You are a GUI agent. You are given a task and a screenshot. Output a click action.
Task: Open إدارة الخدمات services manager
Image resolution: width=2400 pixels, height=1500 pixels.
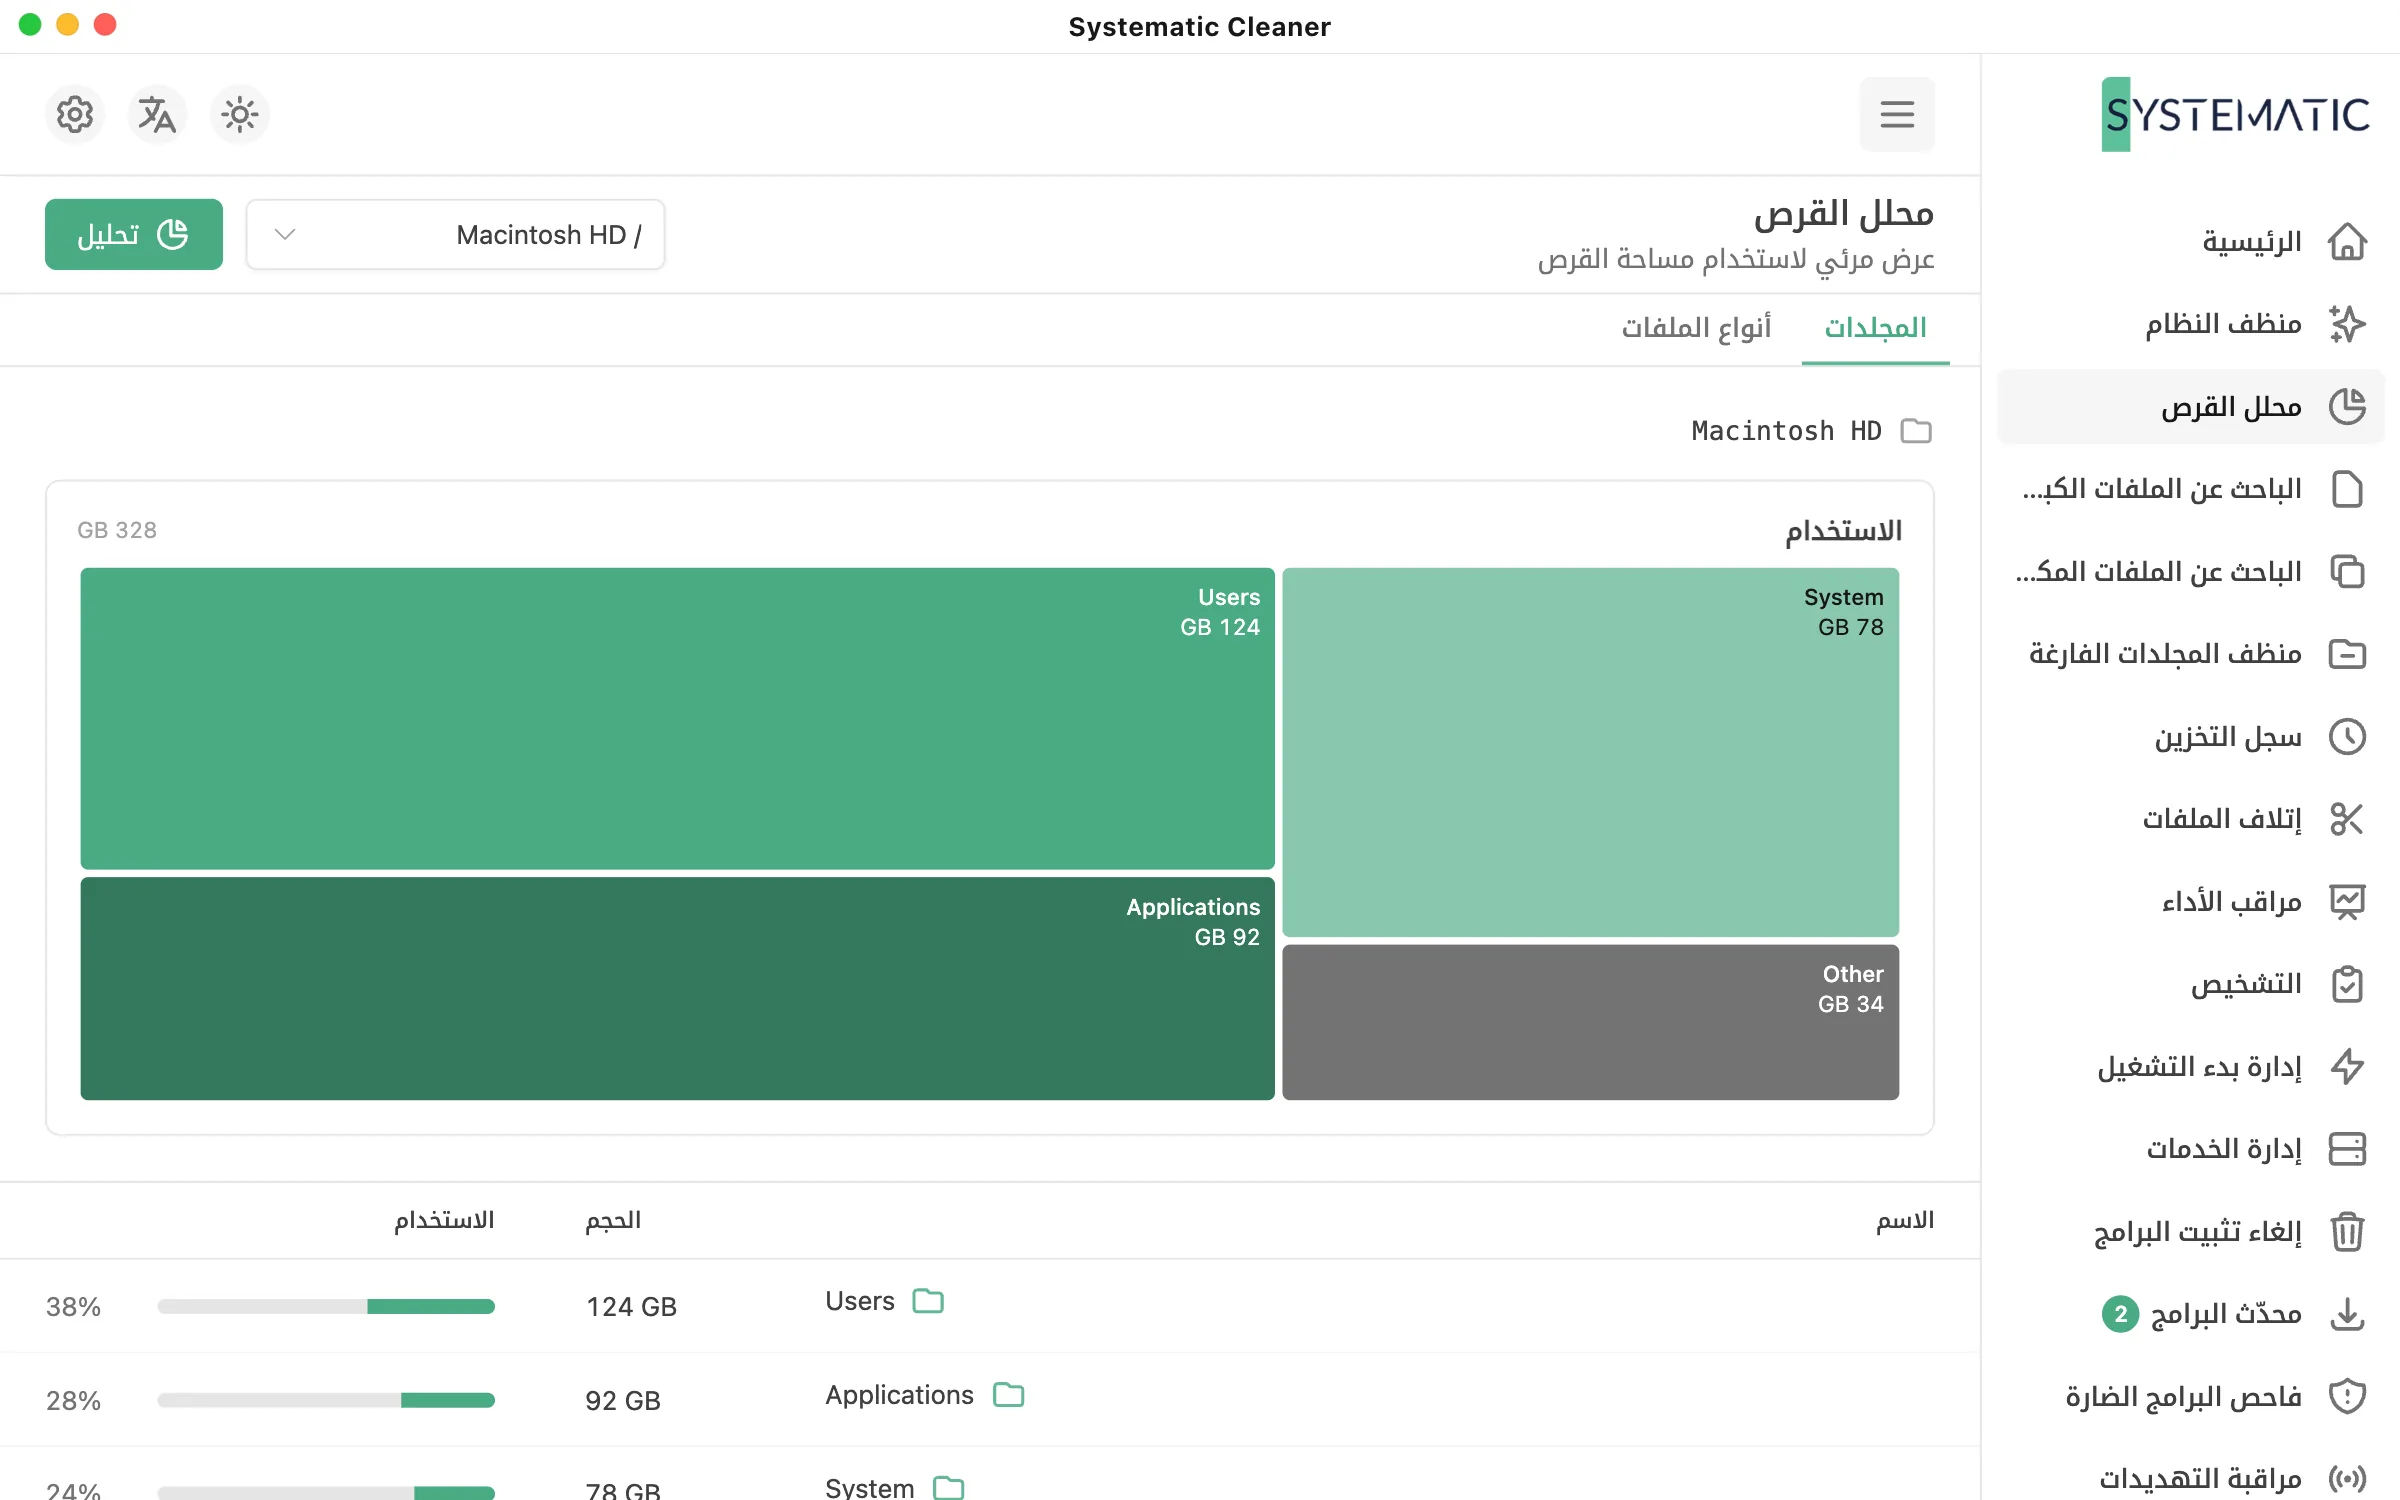coord(2191,1149)
